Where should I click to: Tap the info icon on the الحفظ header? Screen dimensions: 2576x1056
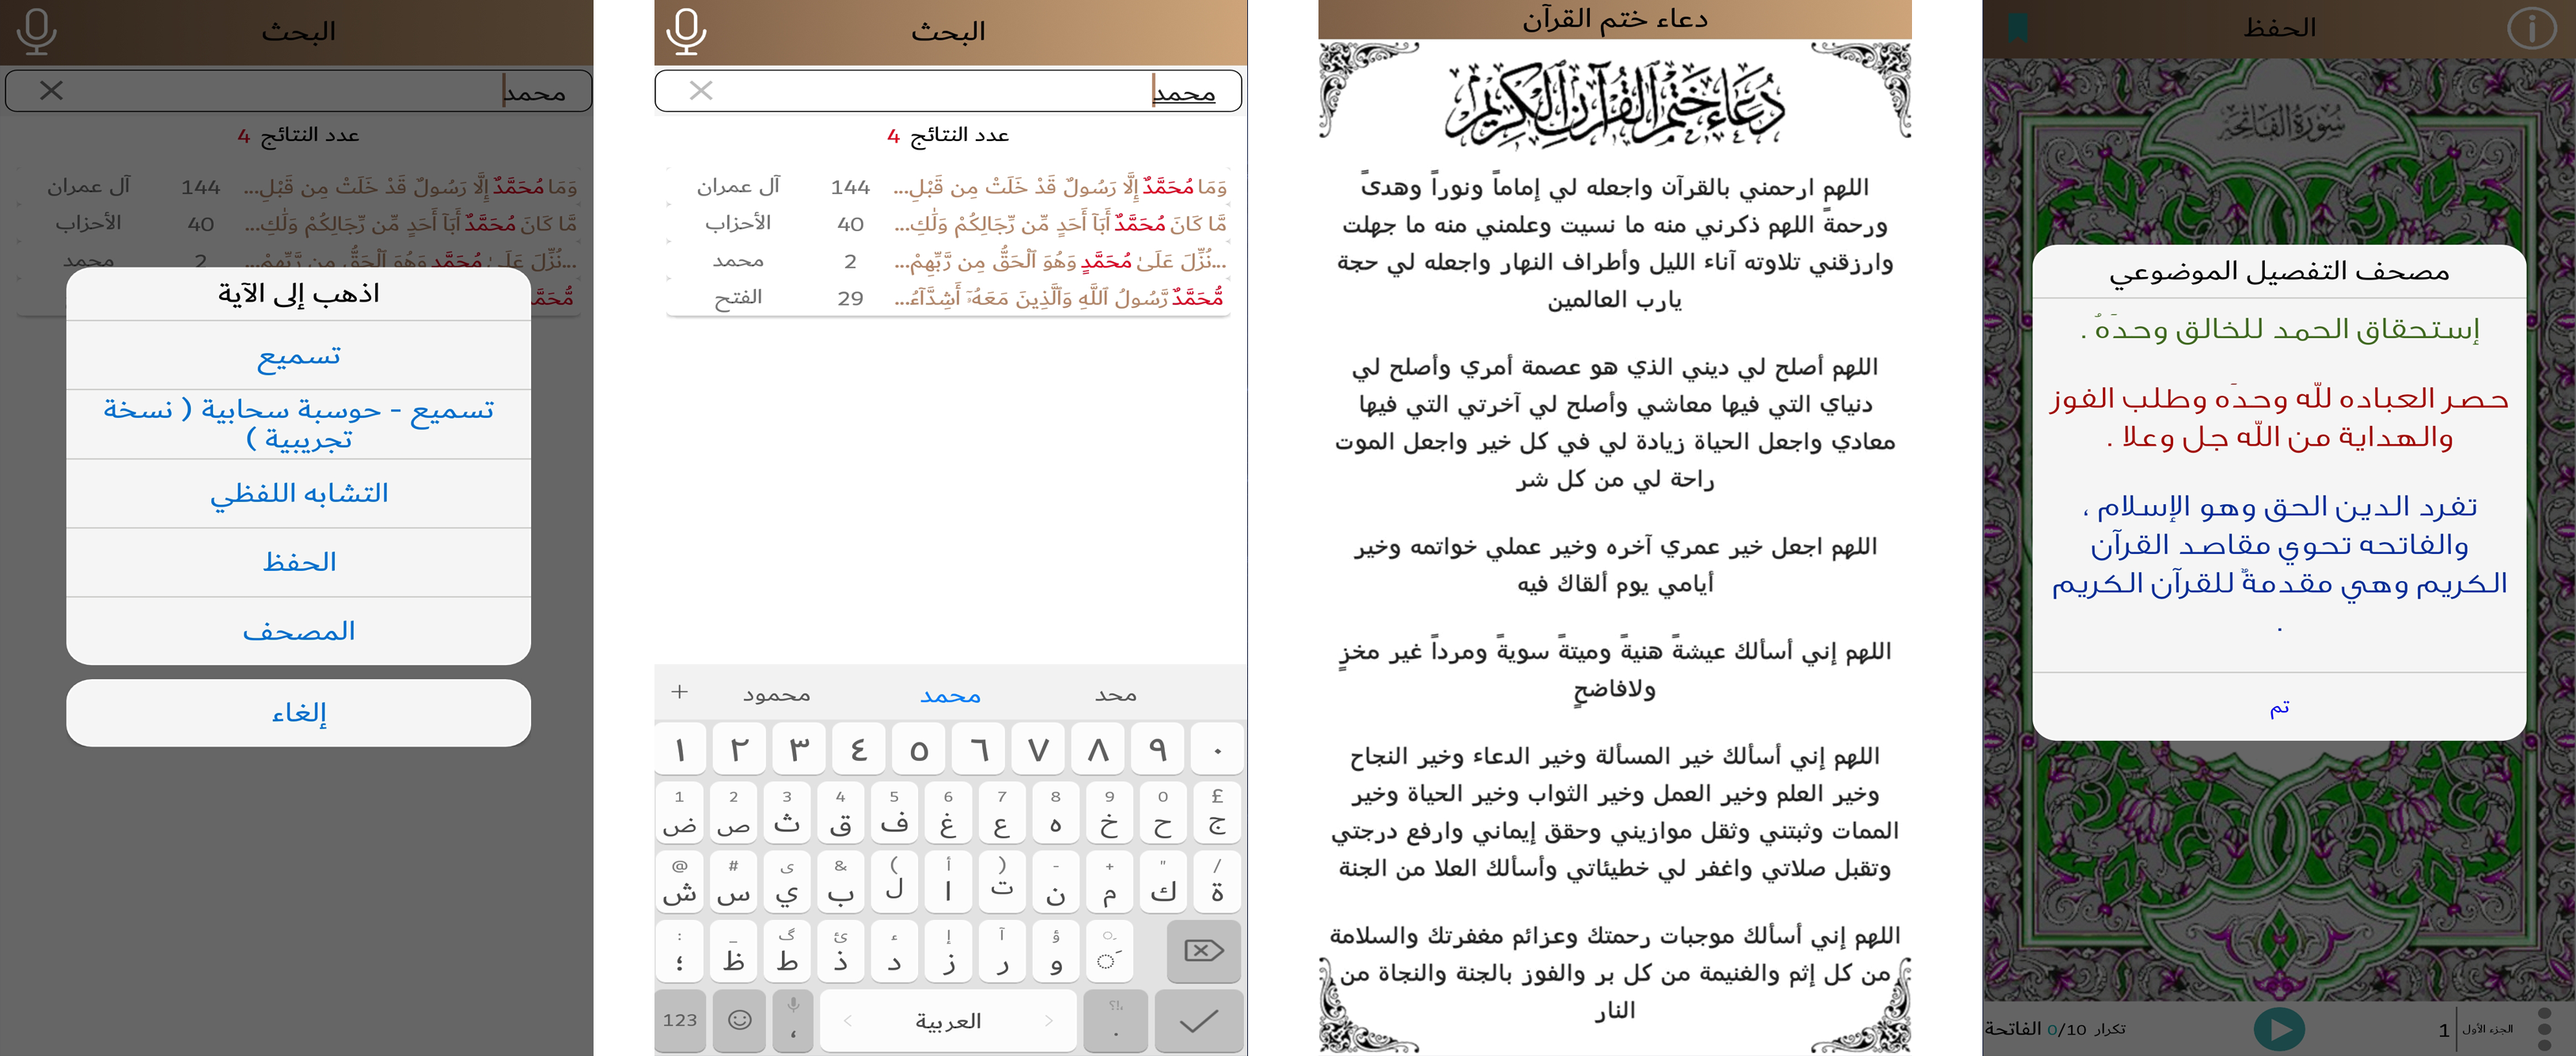coord(2531,28)
